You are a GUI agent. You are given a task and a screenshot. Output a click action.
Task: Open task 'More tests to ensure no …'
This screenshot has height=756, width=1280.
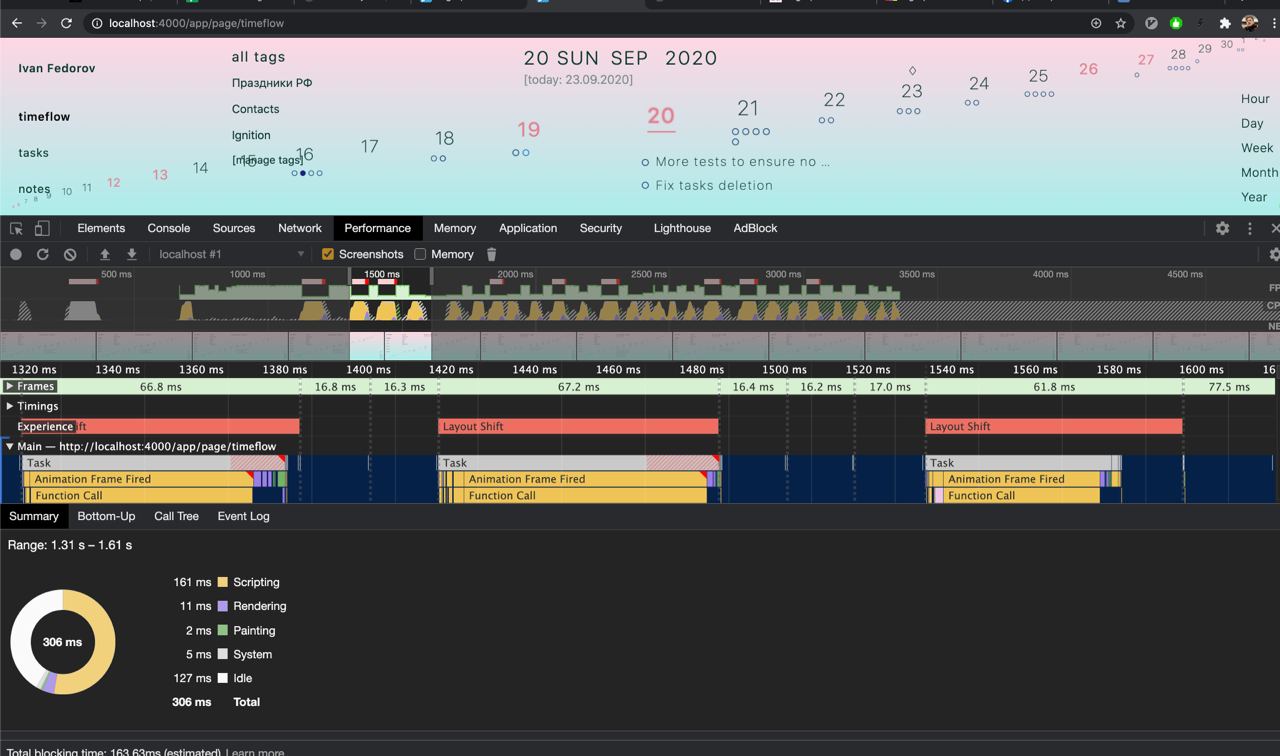coord(742,161)
